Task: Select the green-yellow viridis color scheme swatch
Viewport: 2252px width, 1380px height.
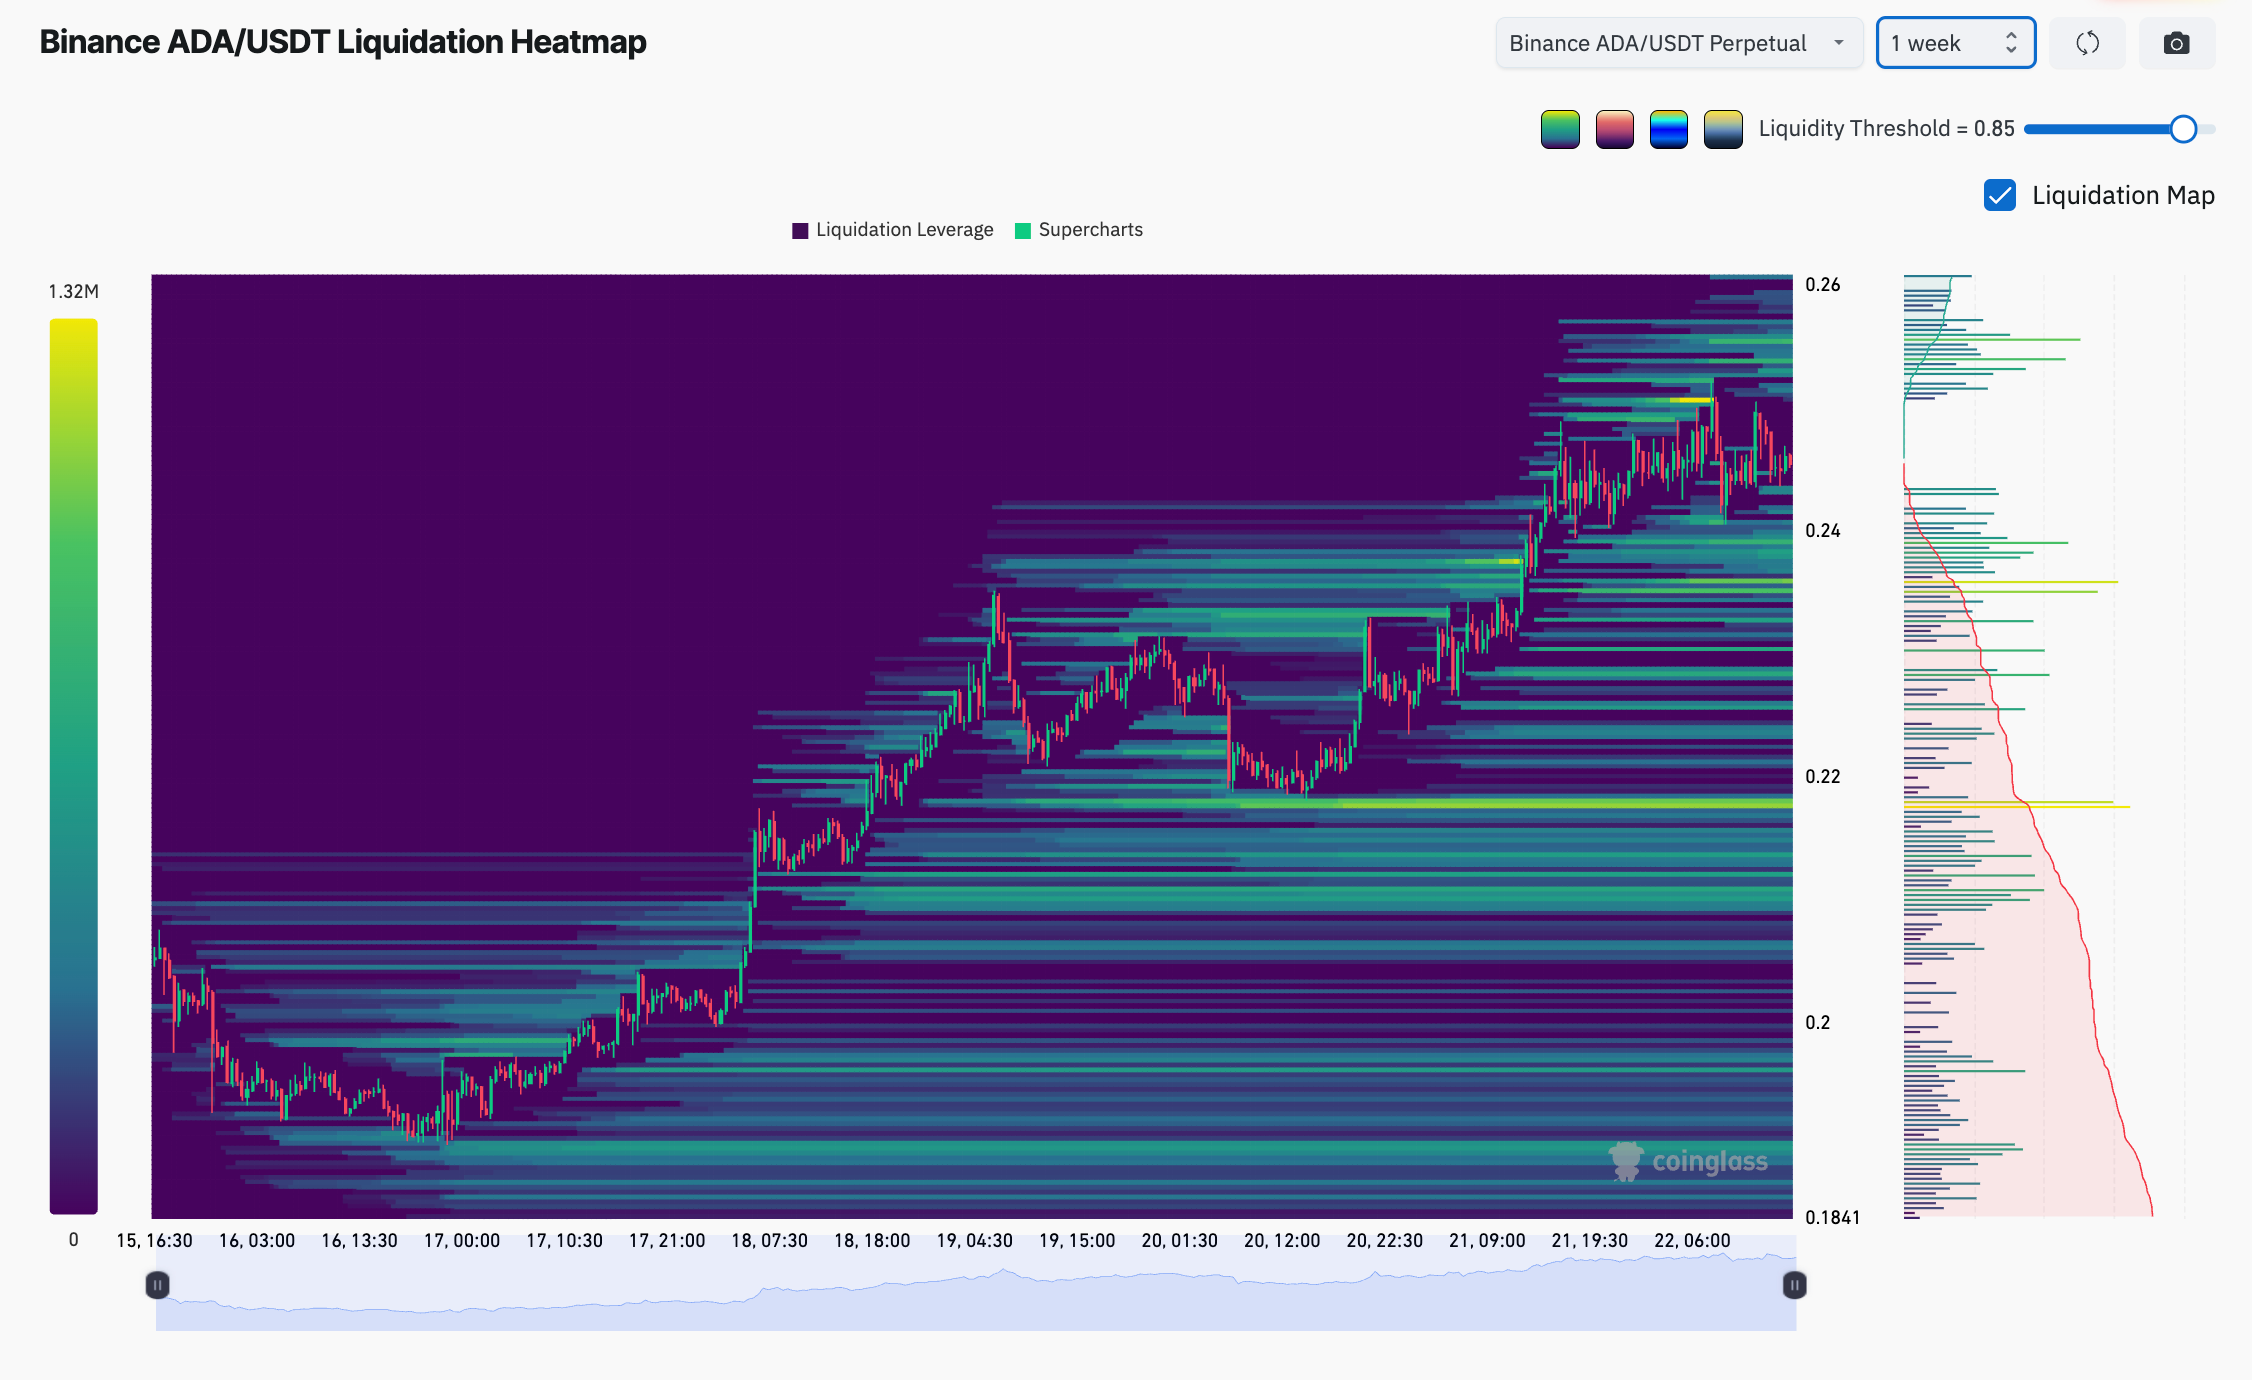Action: 1560,129
